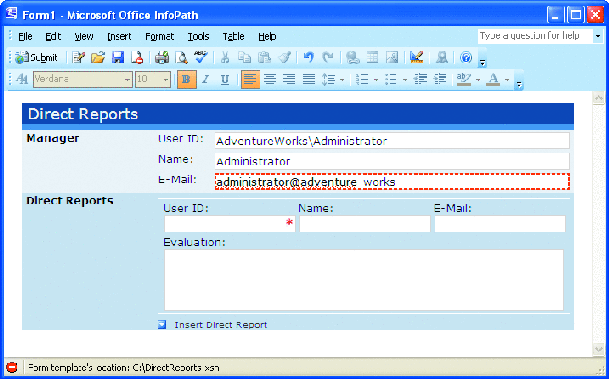Open the Verdana font name dropdown
The width and height of the screenshot is (609, 379).
point(127,80)
